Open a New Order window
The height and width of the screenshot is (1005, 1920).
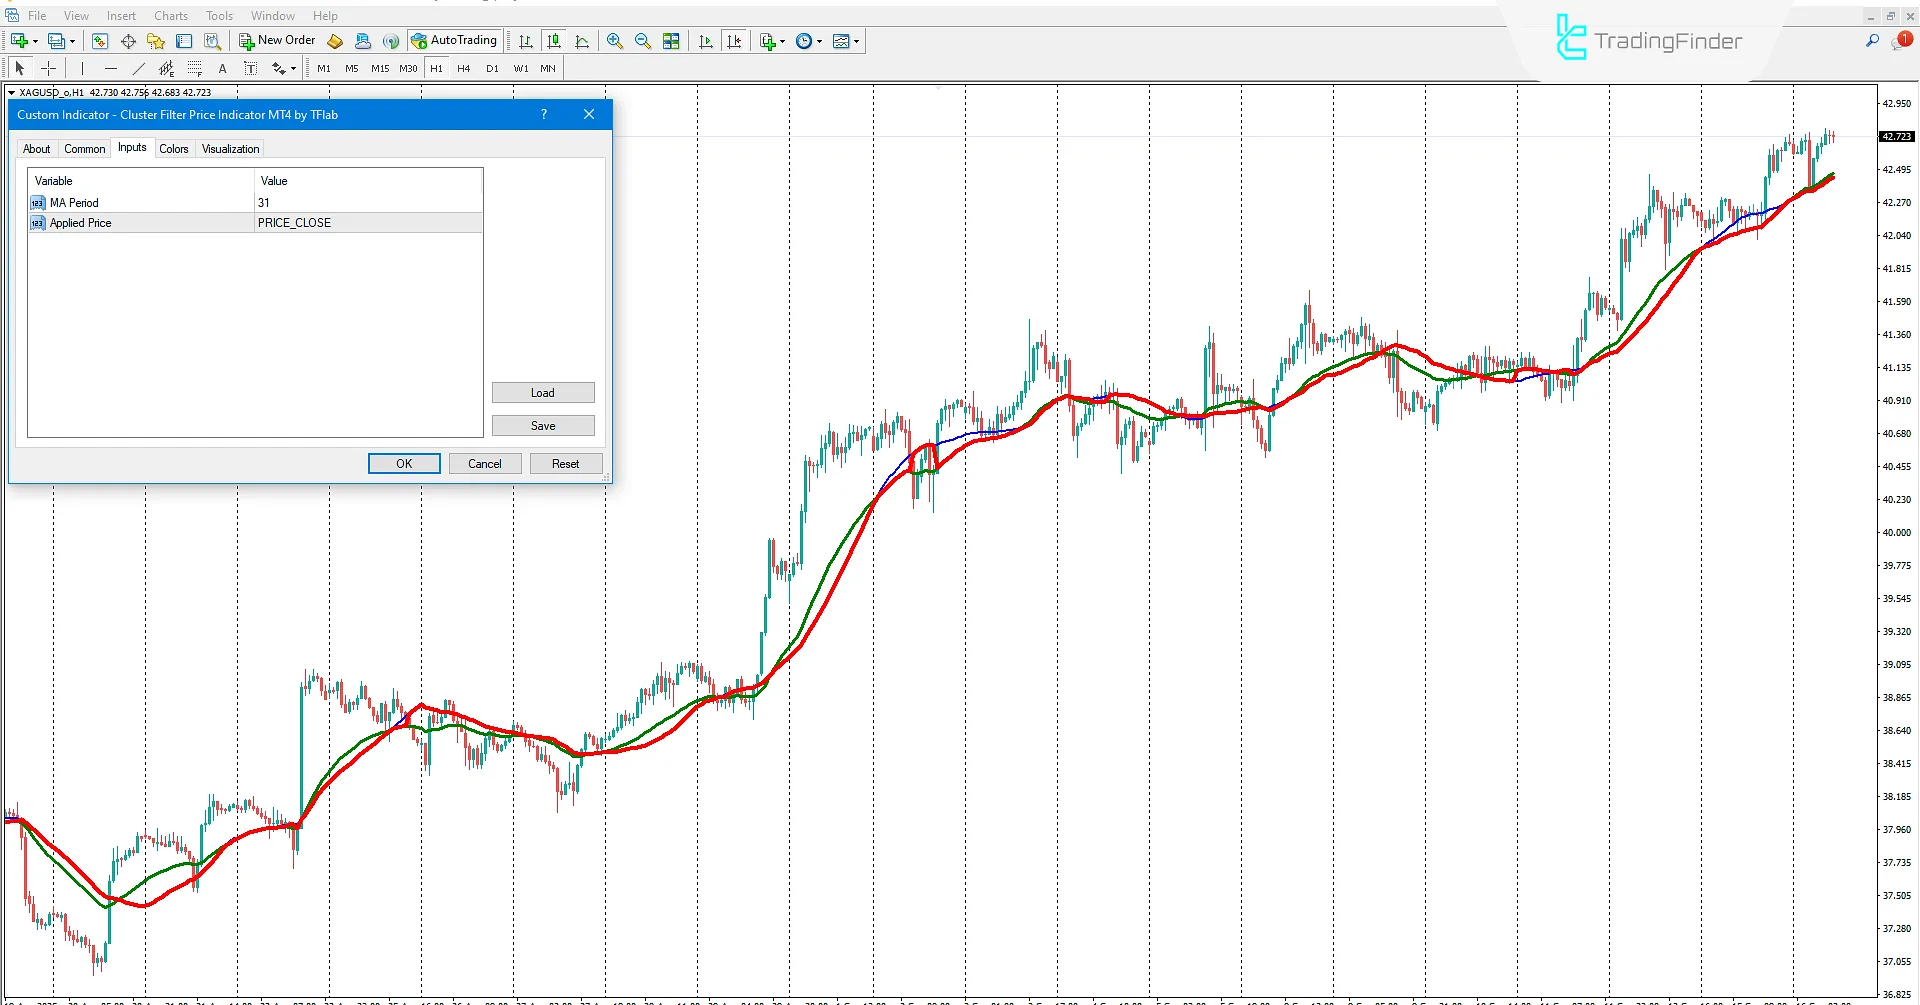coord(277,40)
